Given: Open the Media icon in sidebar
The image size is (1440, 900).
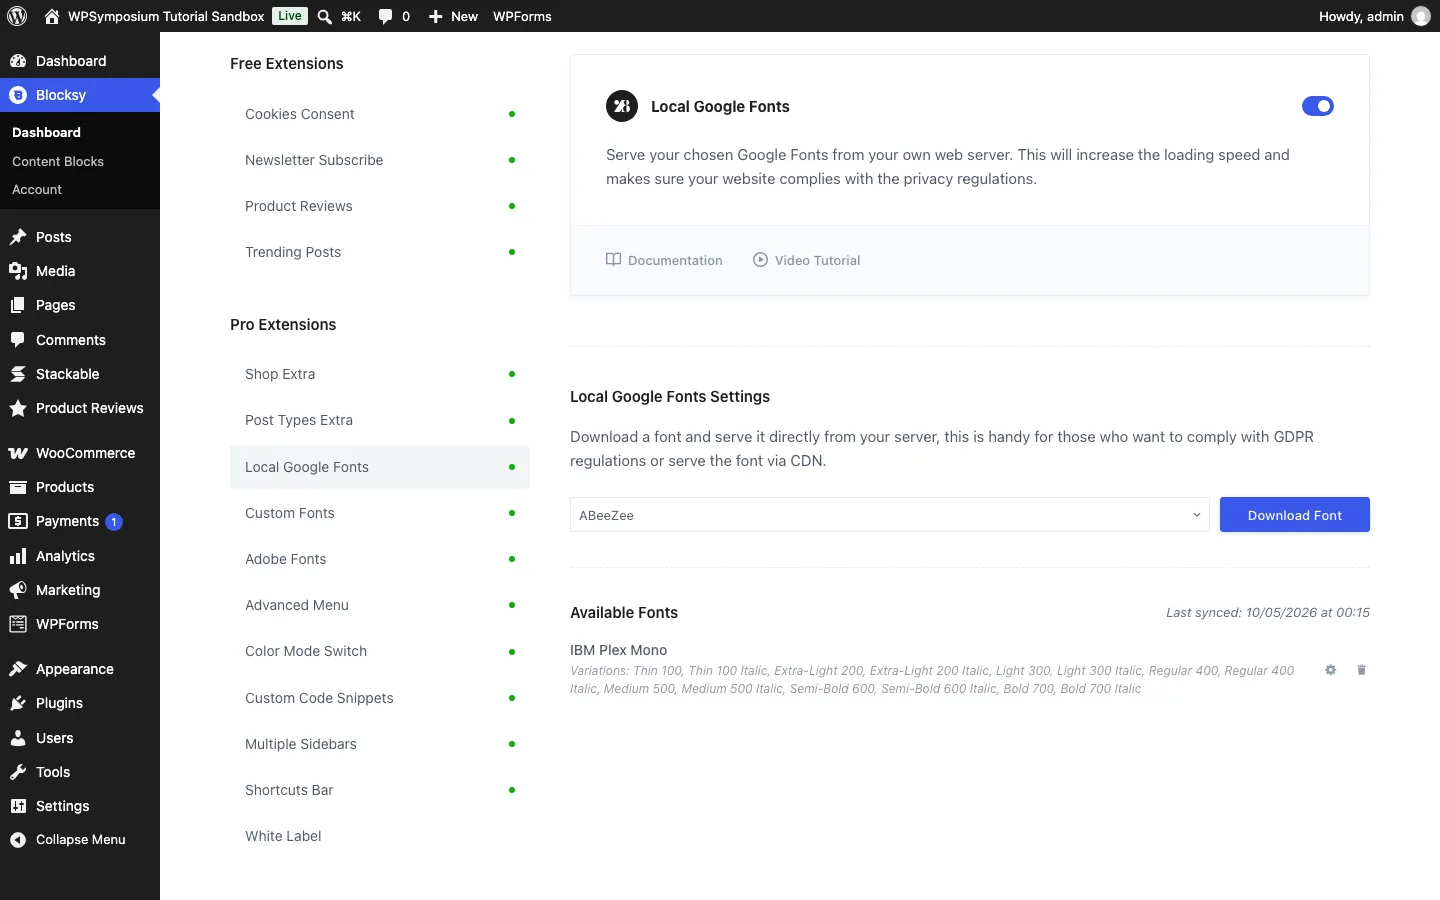Looking at the screenshot, I should coord(18,271).
